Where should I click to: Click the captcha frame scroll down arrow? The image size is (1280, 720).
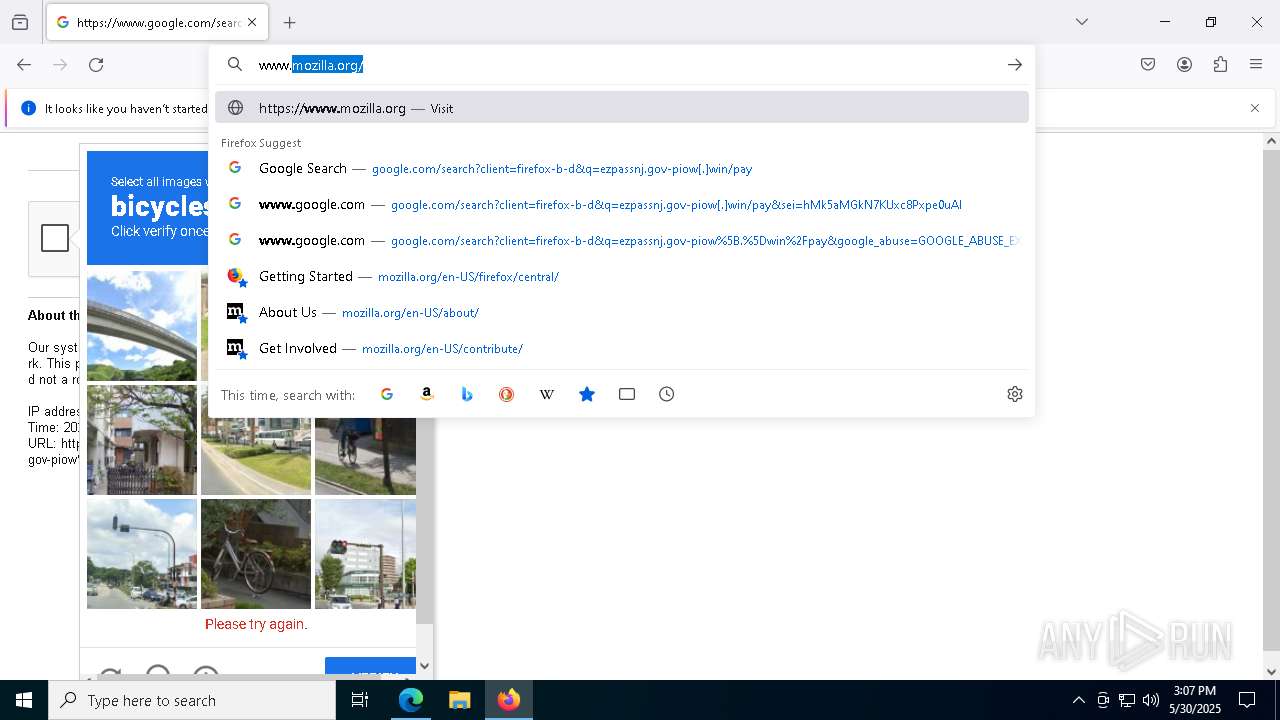[424, 666]
